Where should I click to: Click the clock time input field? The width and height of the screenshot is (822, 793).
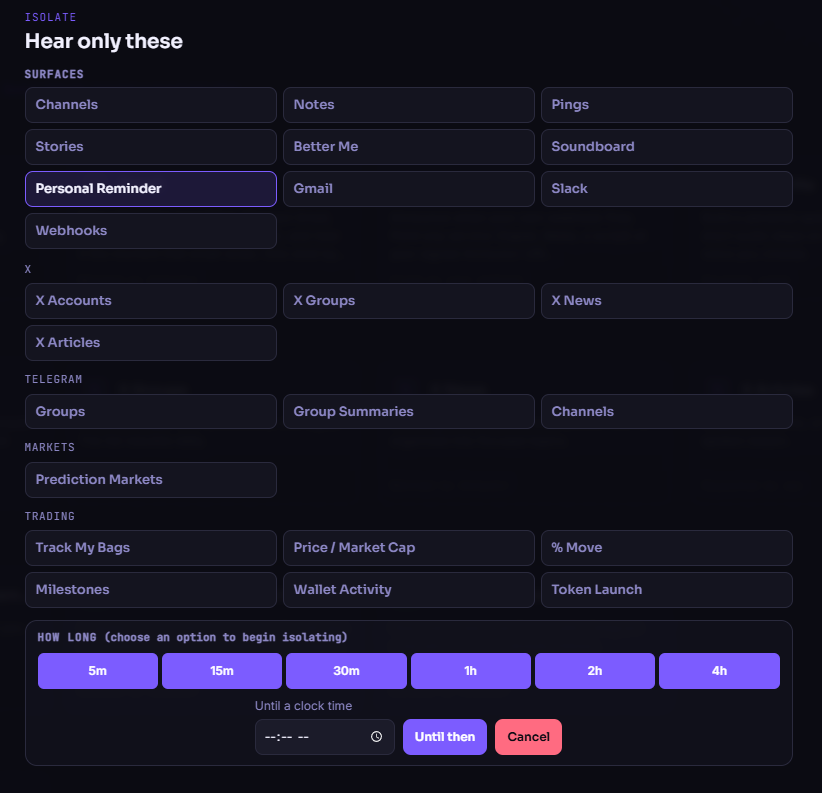point(325,737)
